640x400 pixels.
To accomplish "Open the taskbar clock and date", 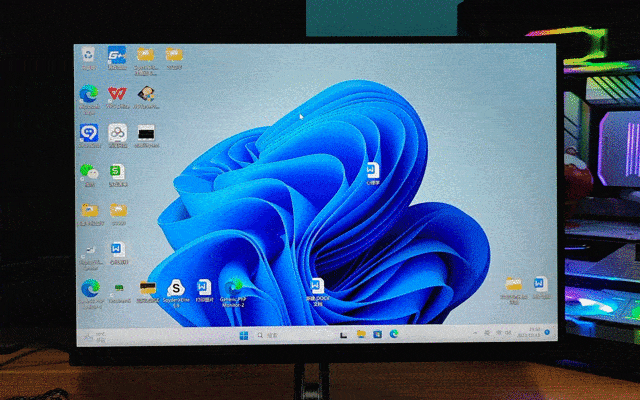I will coord(535,332).
